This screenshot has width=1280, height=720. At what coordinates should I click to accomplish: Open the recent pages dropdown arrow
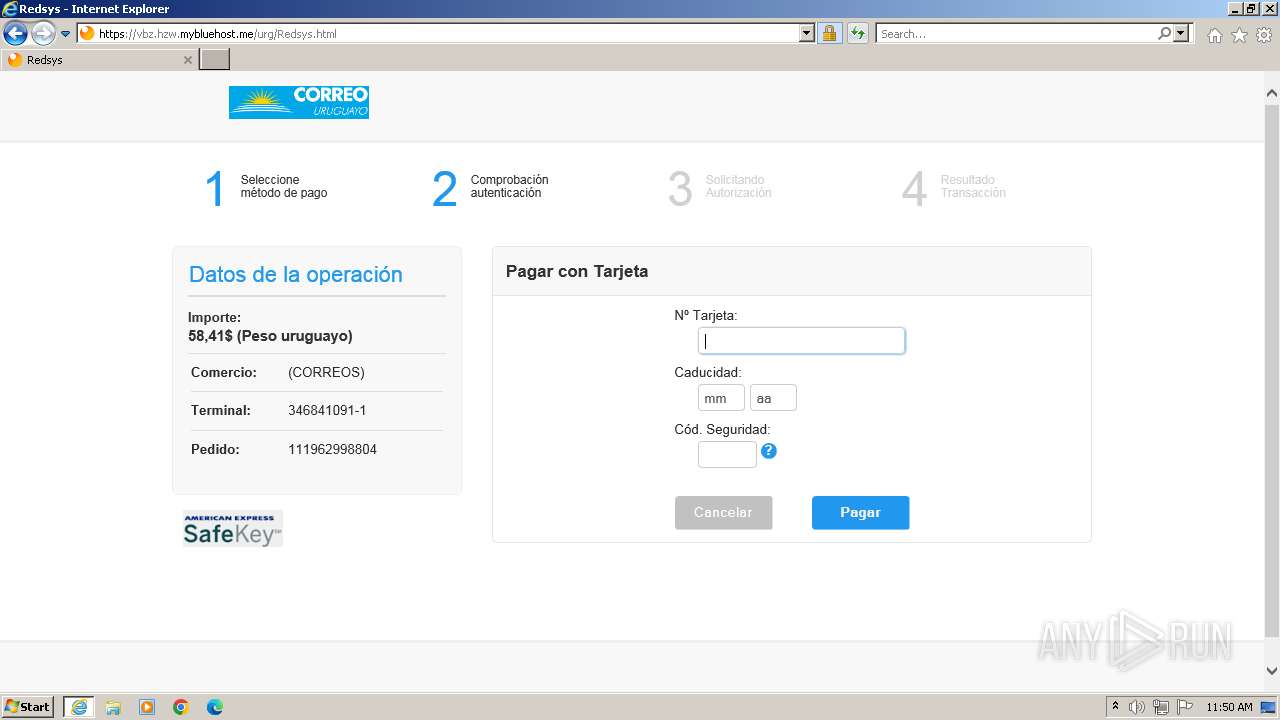66,34
